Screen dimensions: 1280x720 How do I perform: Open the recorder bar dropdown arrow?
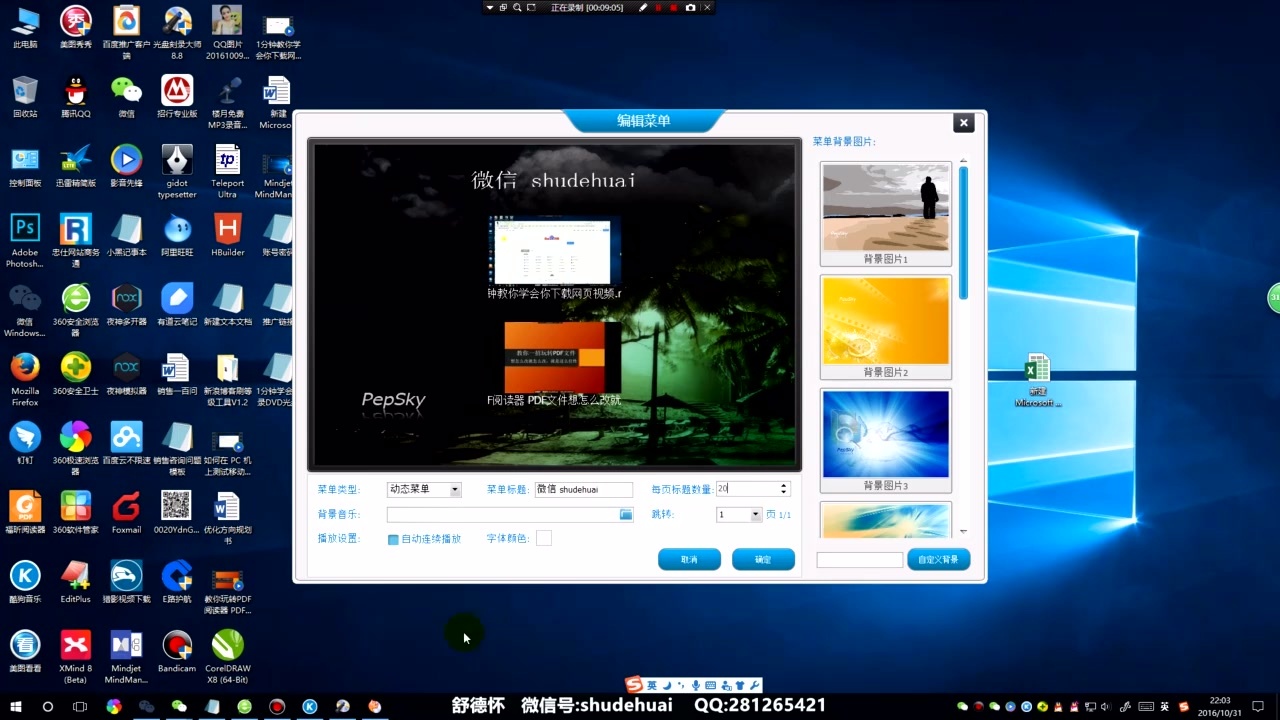point(490,7)
